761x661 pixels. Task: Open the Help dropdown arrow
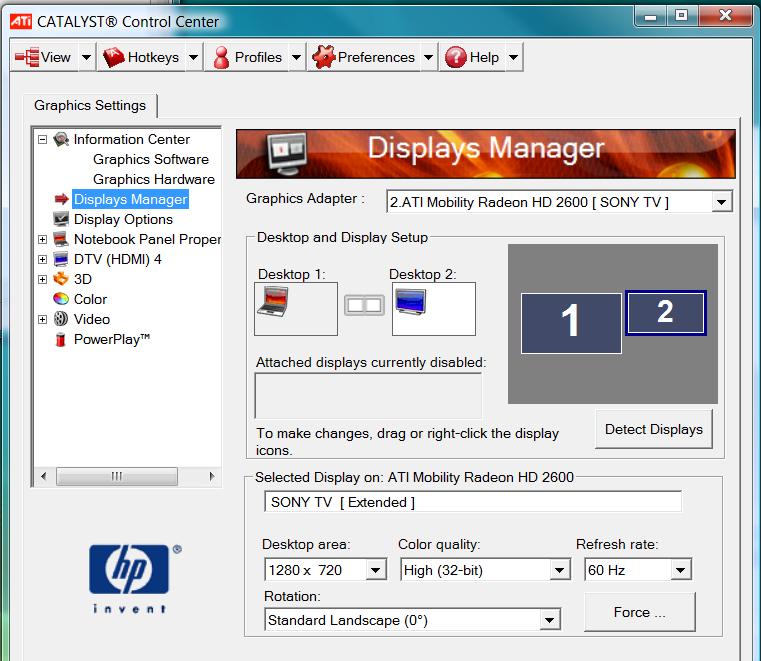[513, 57]
